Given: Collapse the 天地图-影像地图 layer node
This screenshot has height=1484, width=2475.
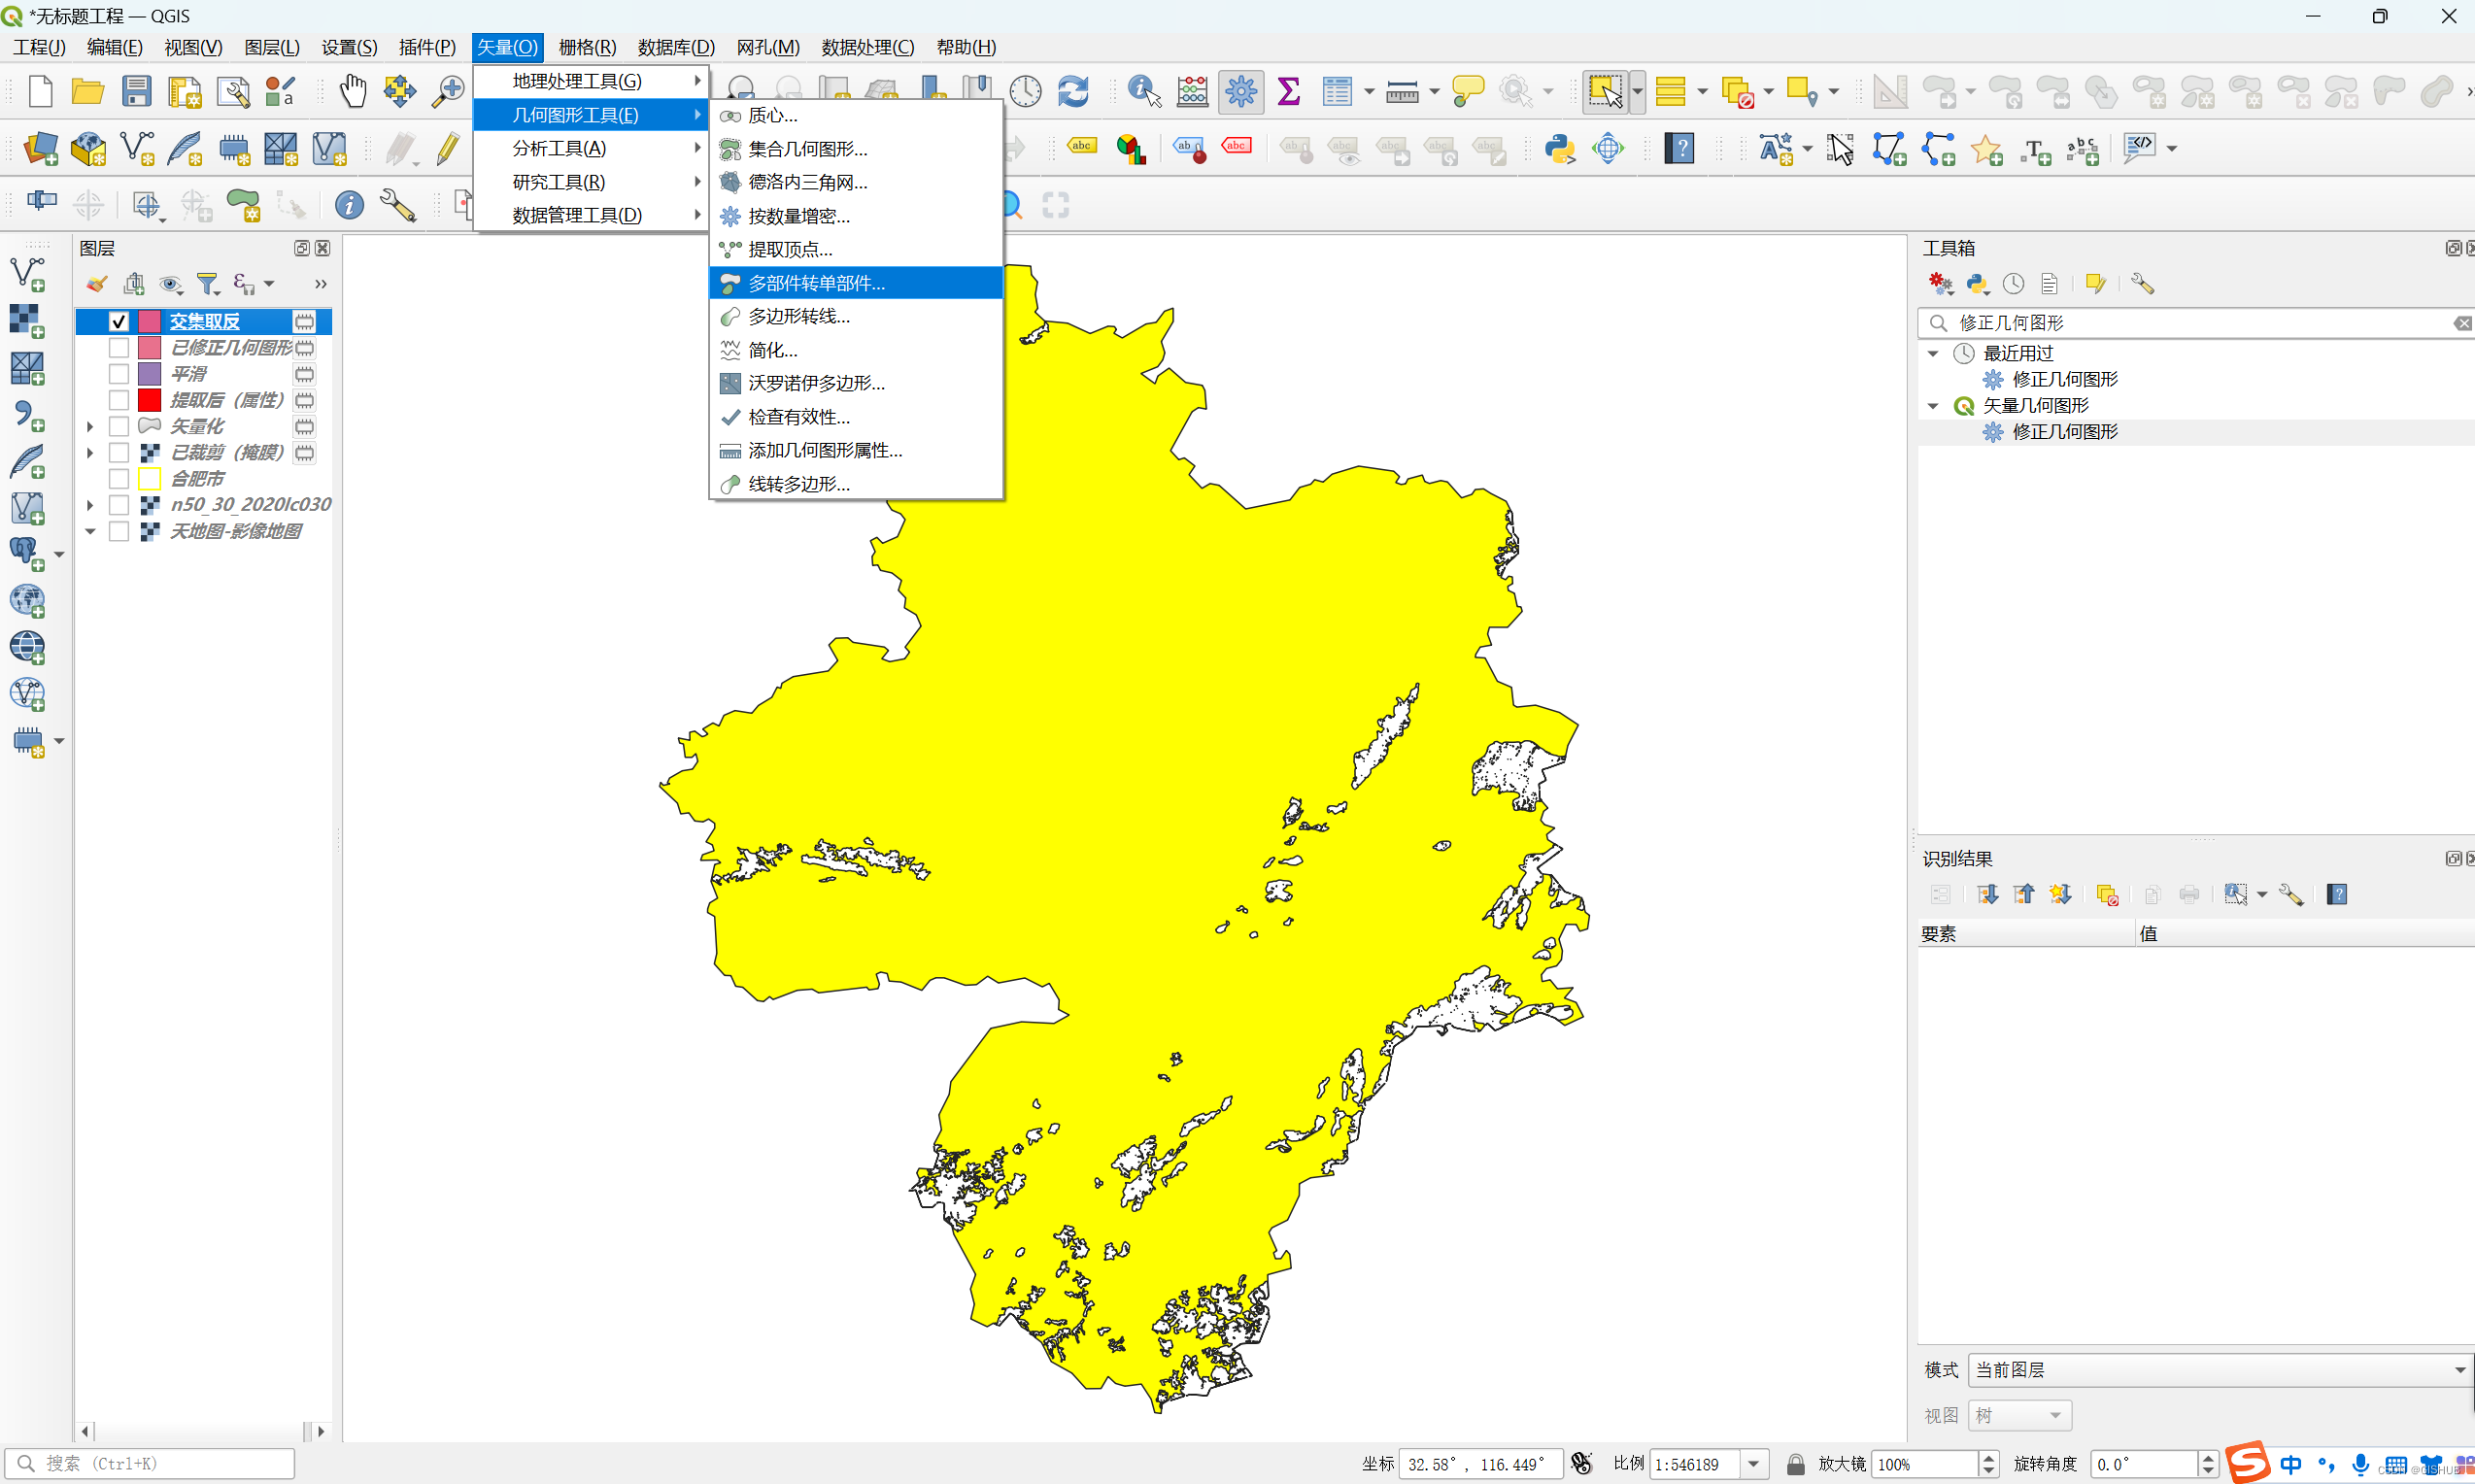Looking at the screenshot, I should (x=90, y=531).
